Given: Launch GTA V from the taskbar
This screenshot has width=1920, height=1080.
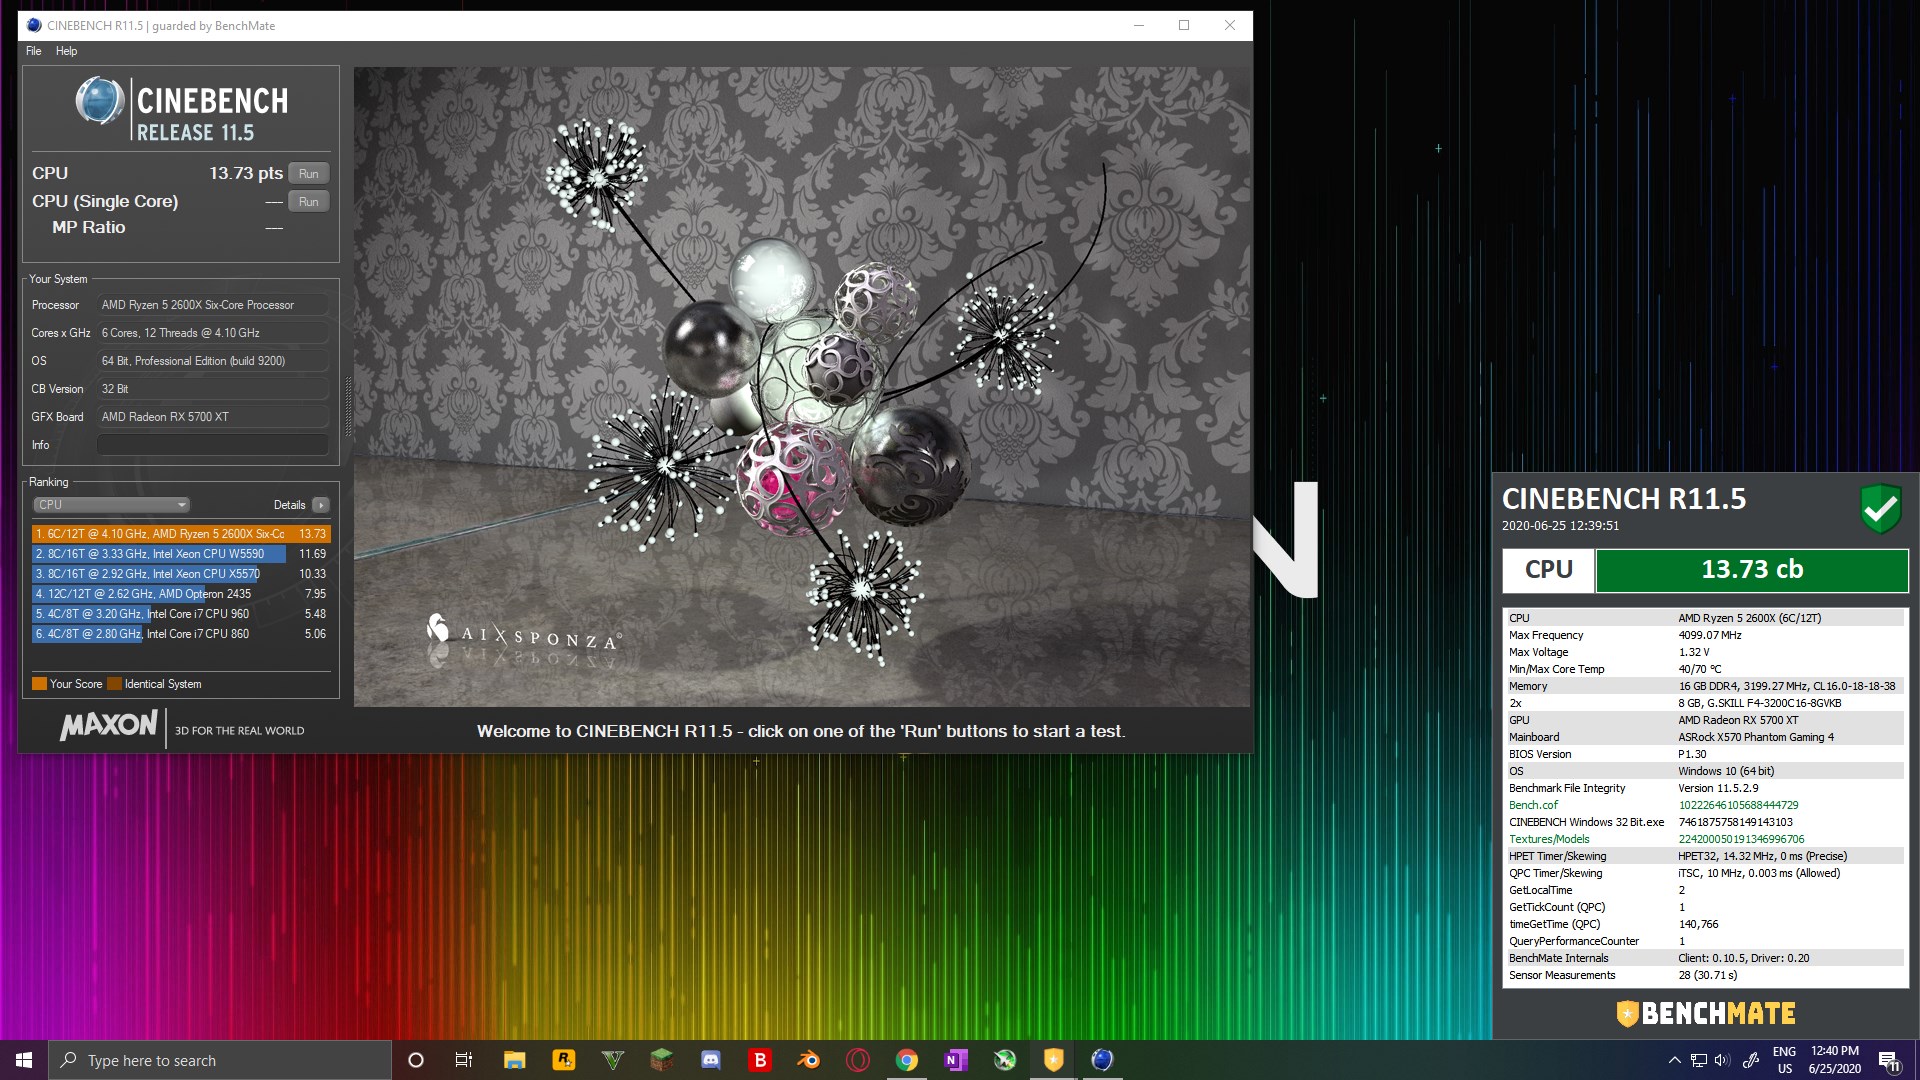Looking at the screenshot, I should [x=613, y=1060].
